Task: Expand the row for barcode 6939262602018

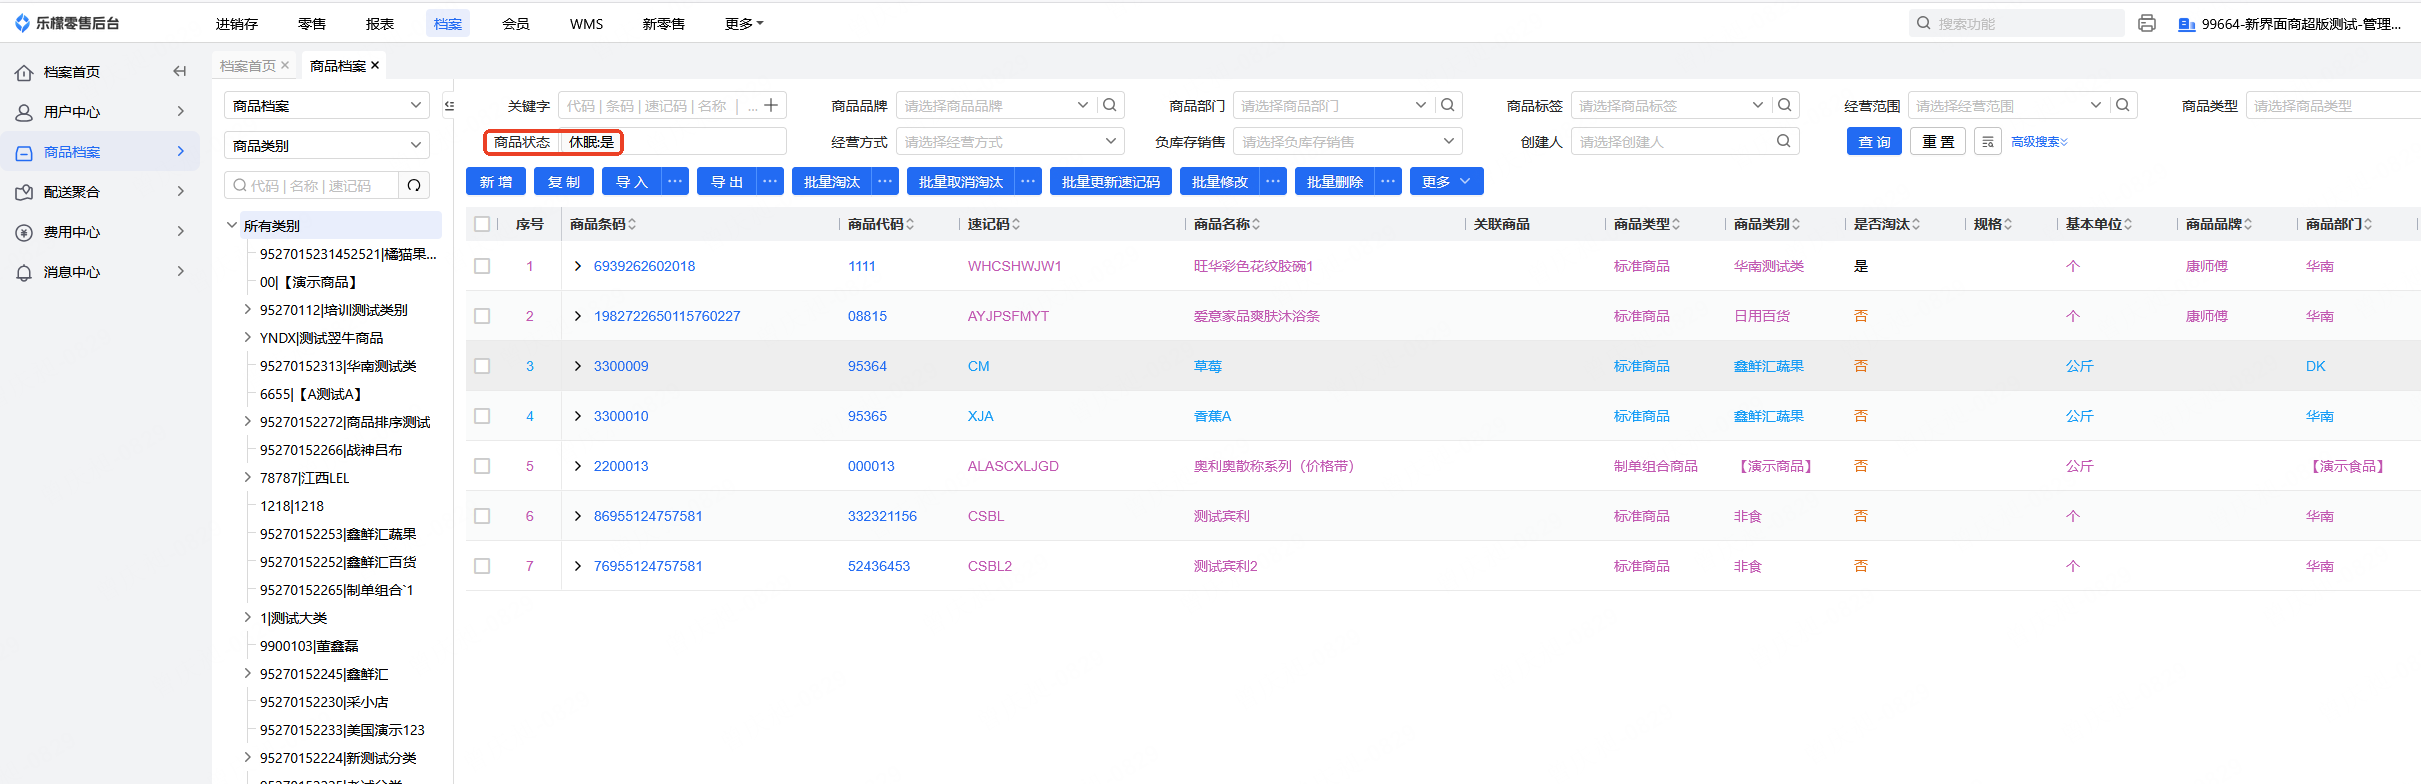Action: coord(578,266)
